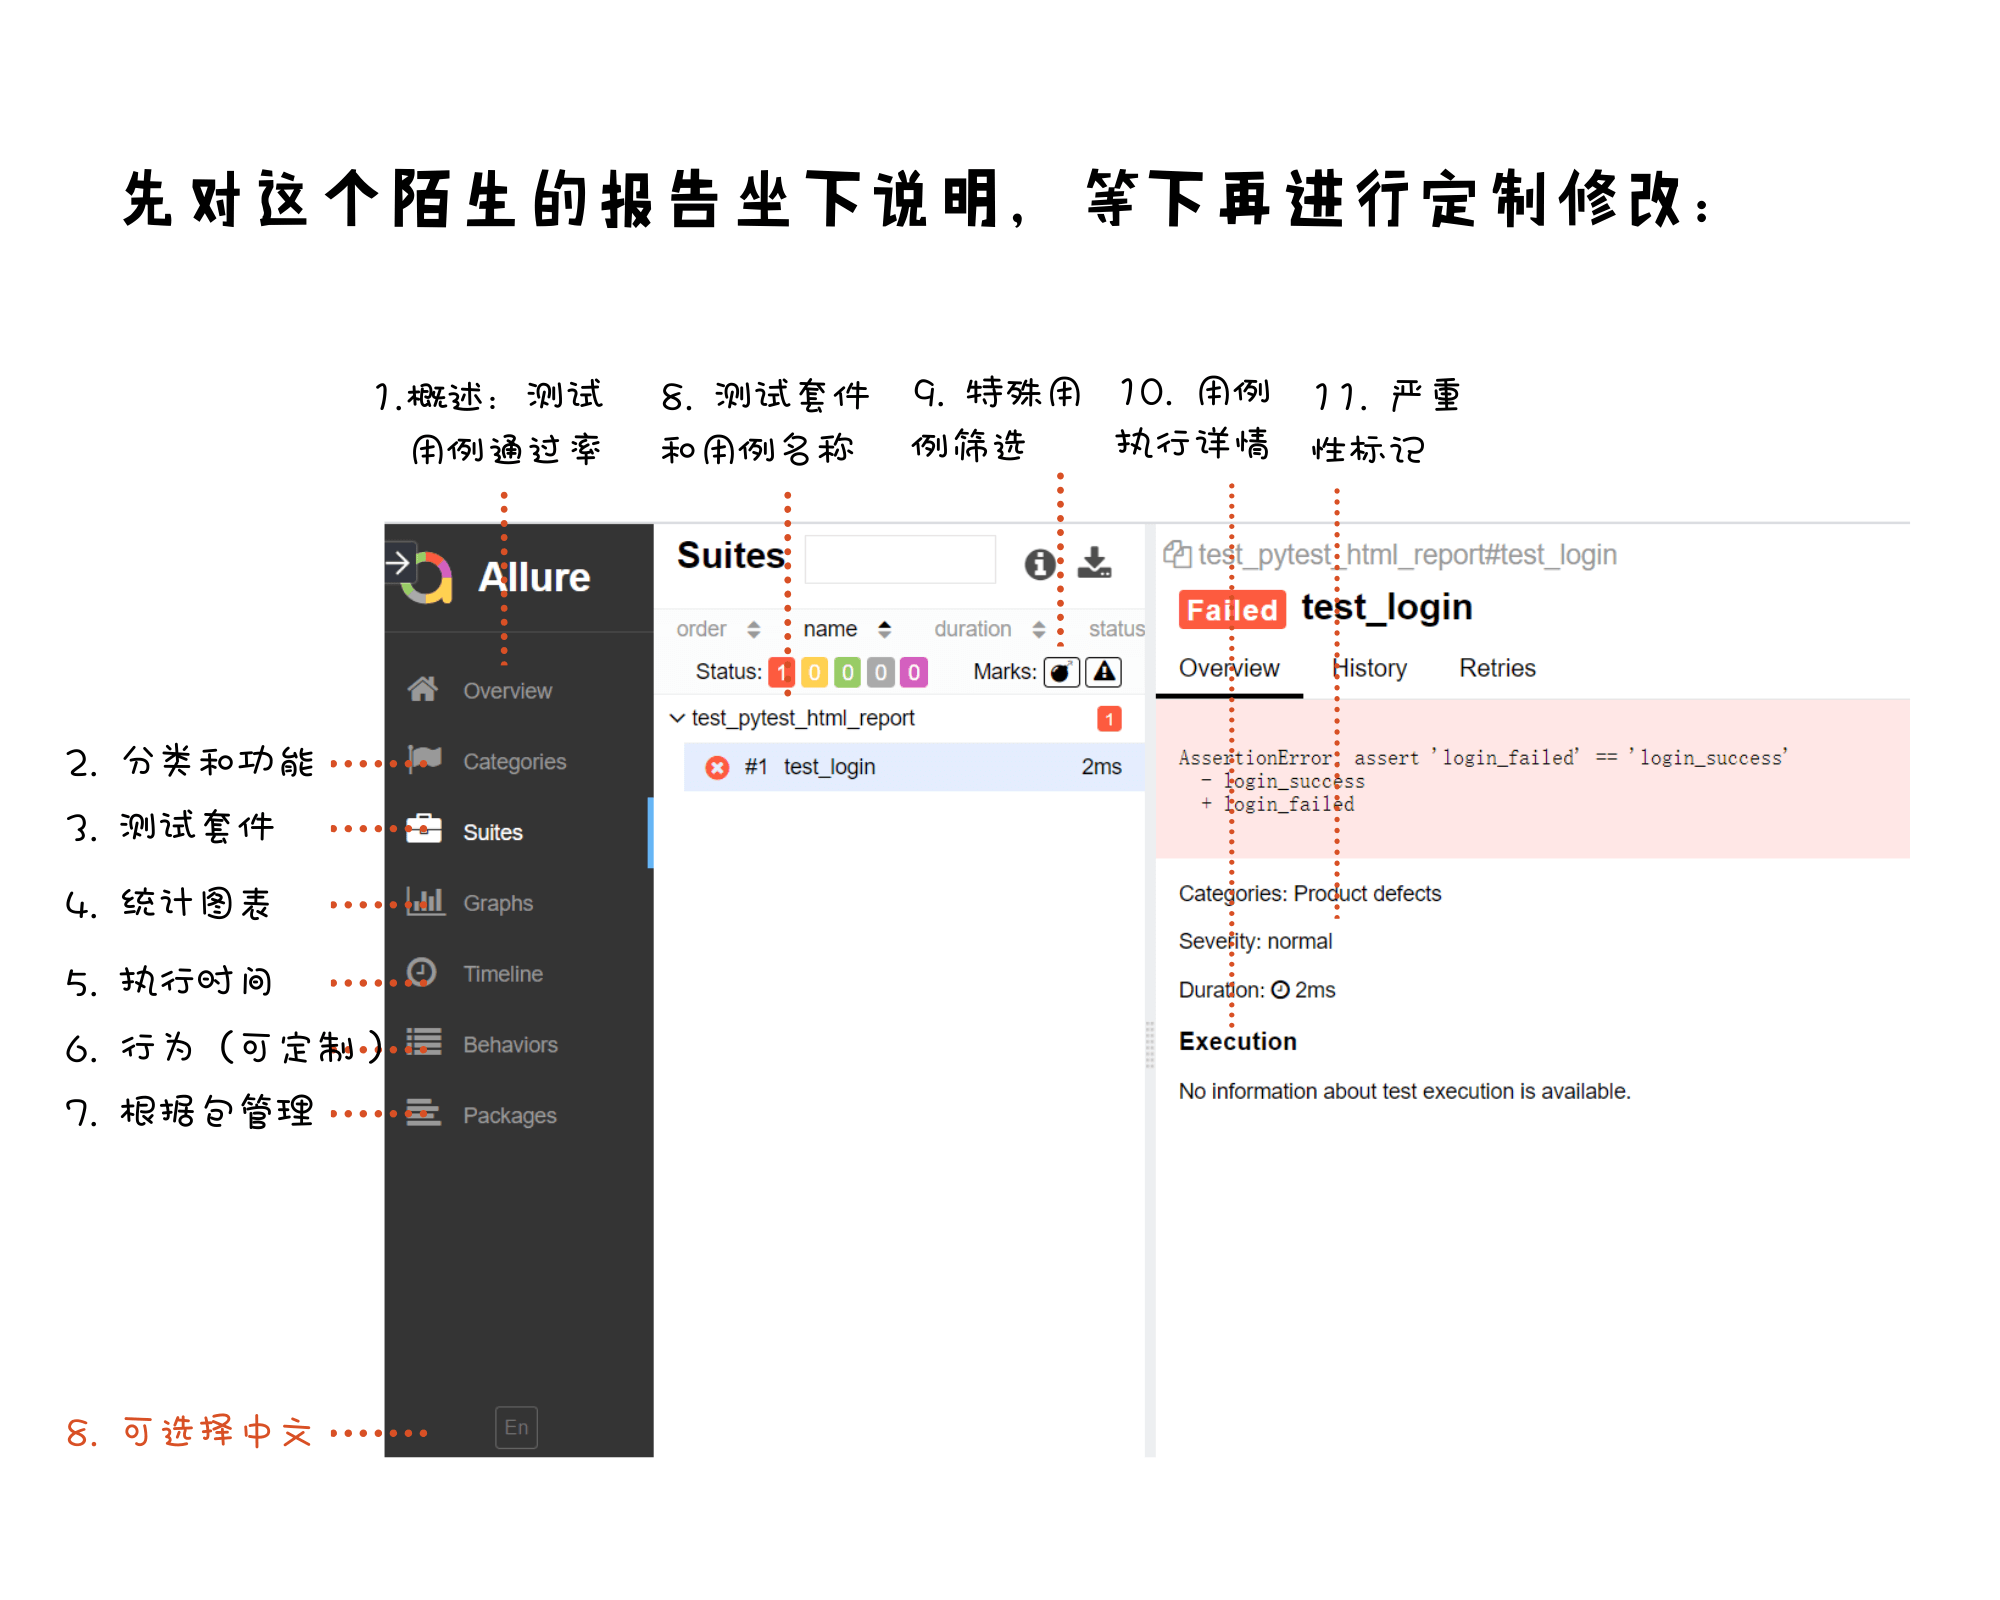Screen dimensions: 2000x1600
Task: Click the Graphs bar-chart icon
Action: coord(424,901)
